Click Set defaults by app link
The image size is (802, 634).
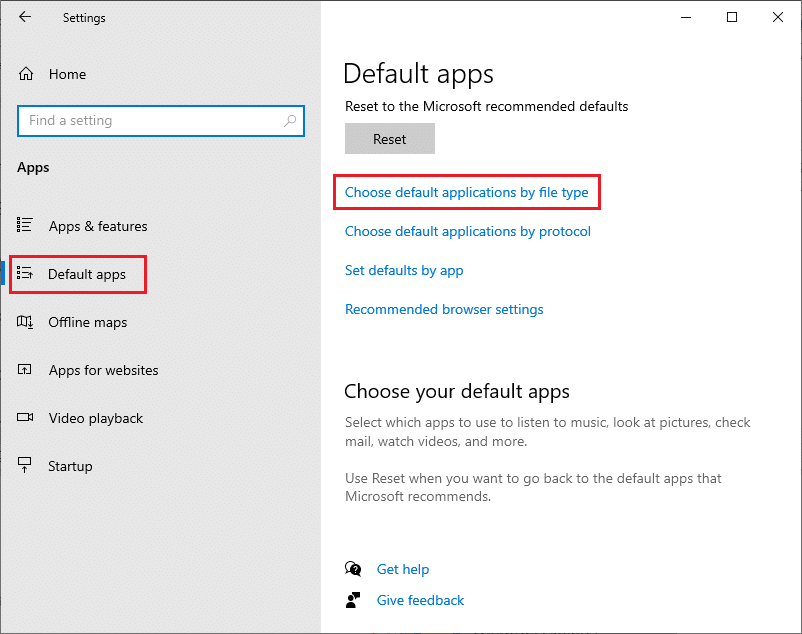click(404, 270)
